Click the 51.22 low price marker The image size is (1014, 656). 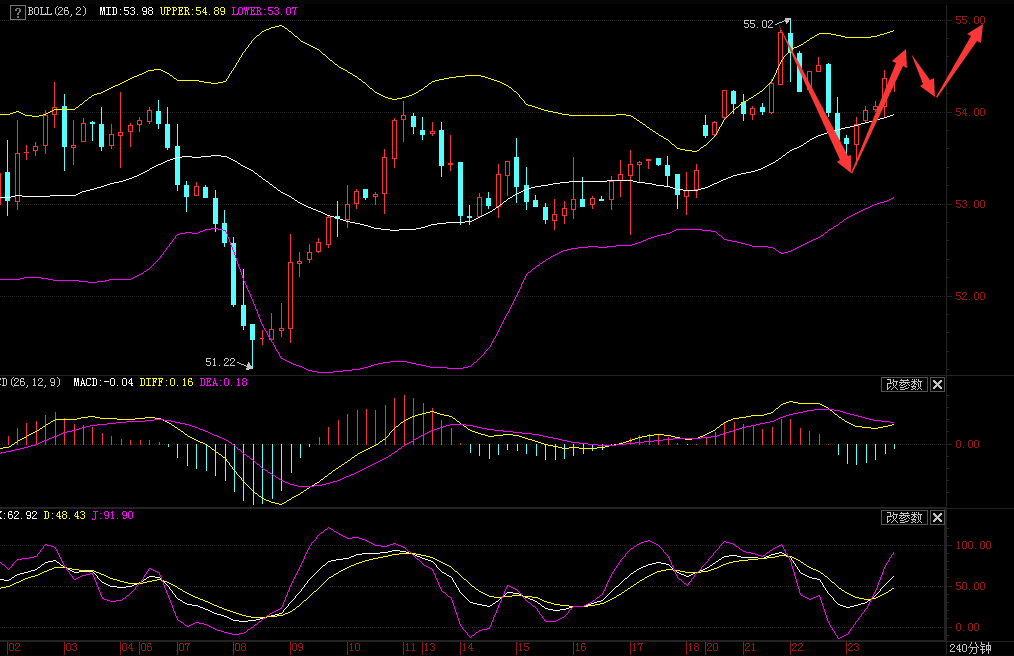click(x=220, y=362)
